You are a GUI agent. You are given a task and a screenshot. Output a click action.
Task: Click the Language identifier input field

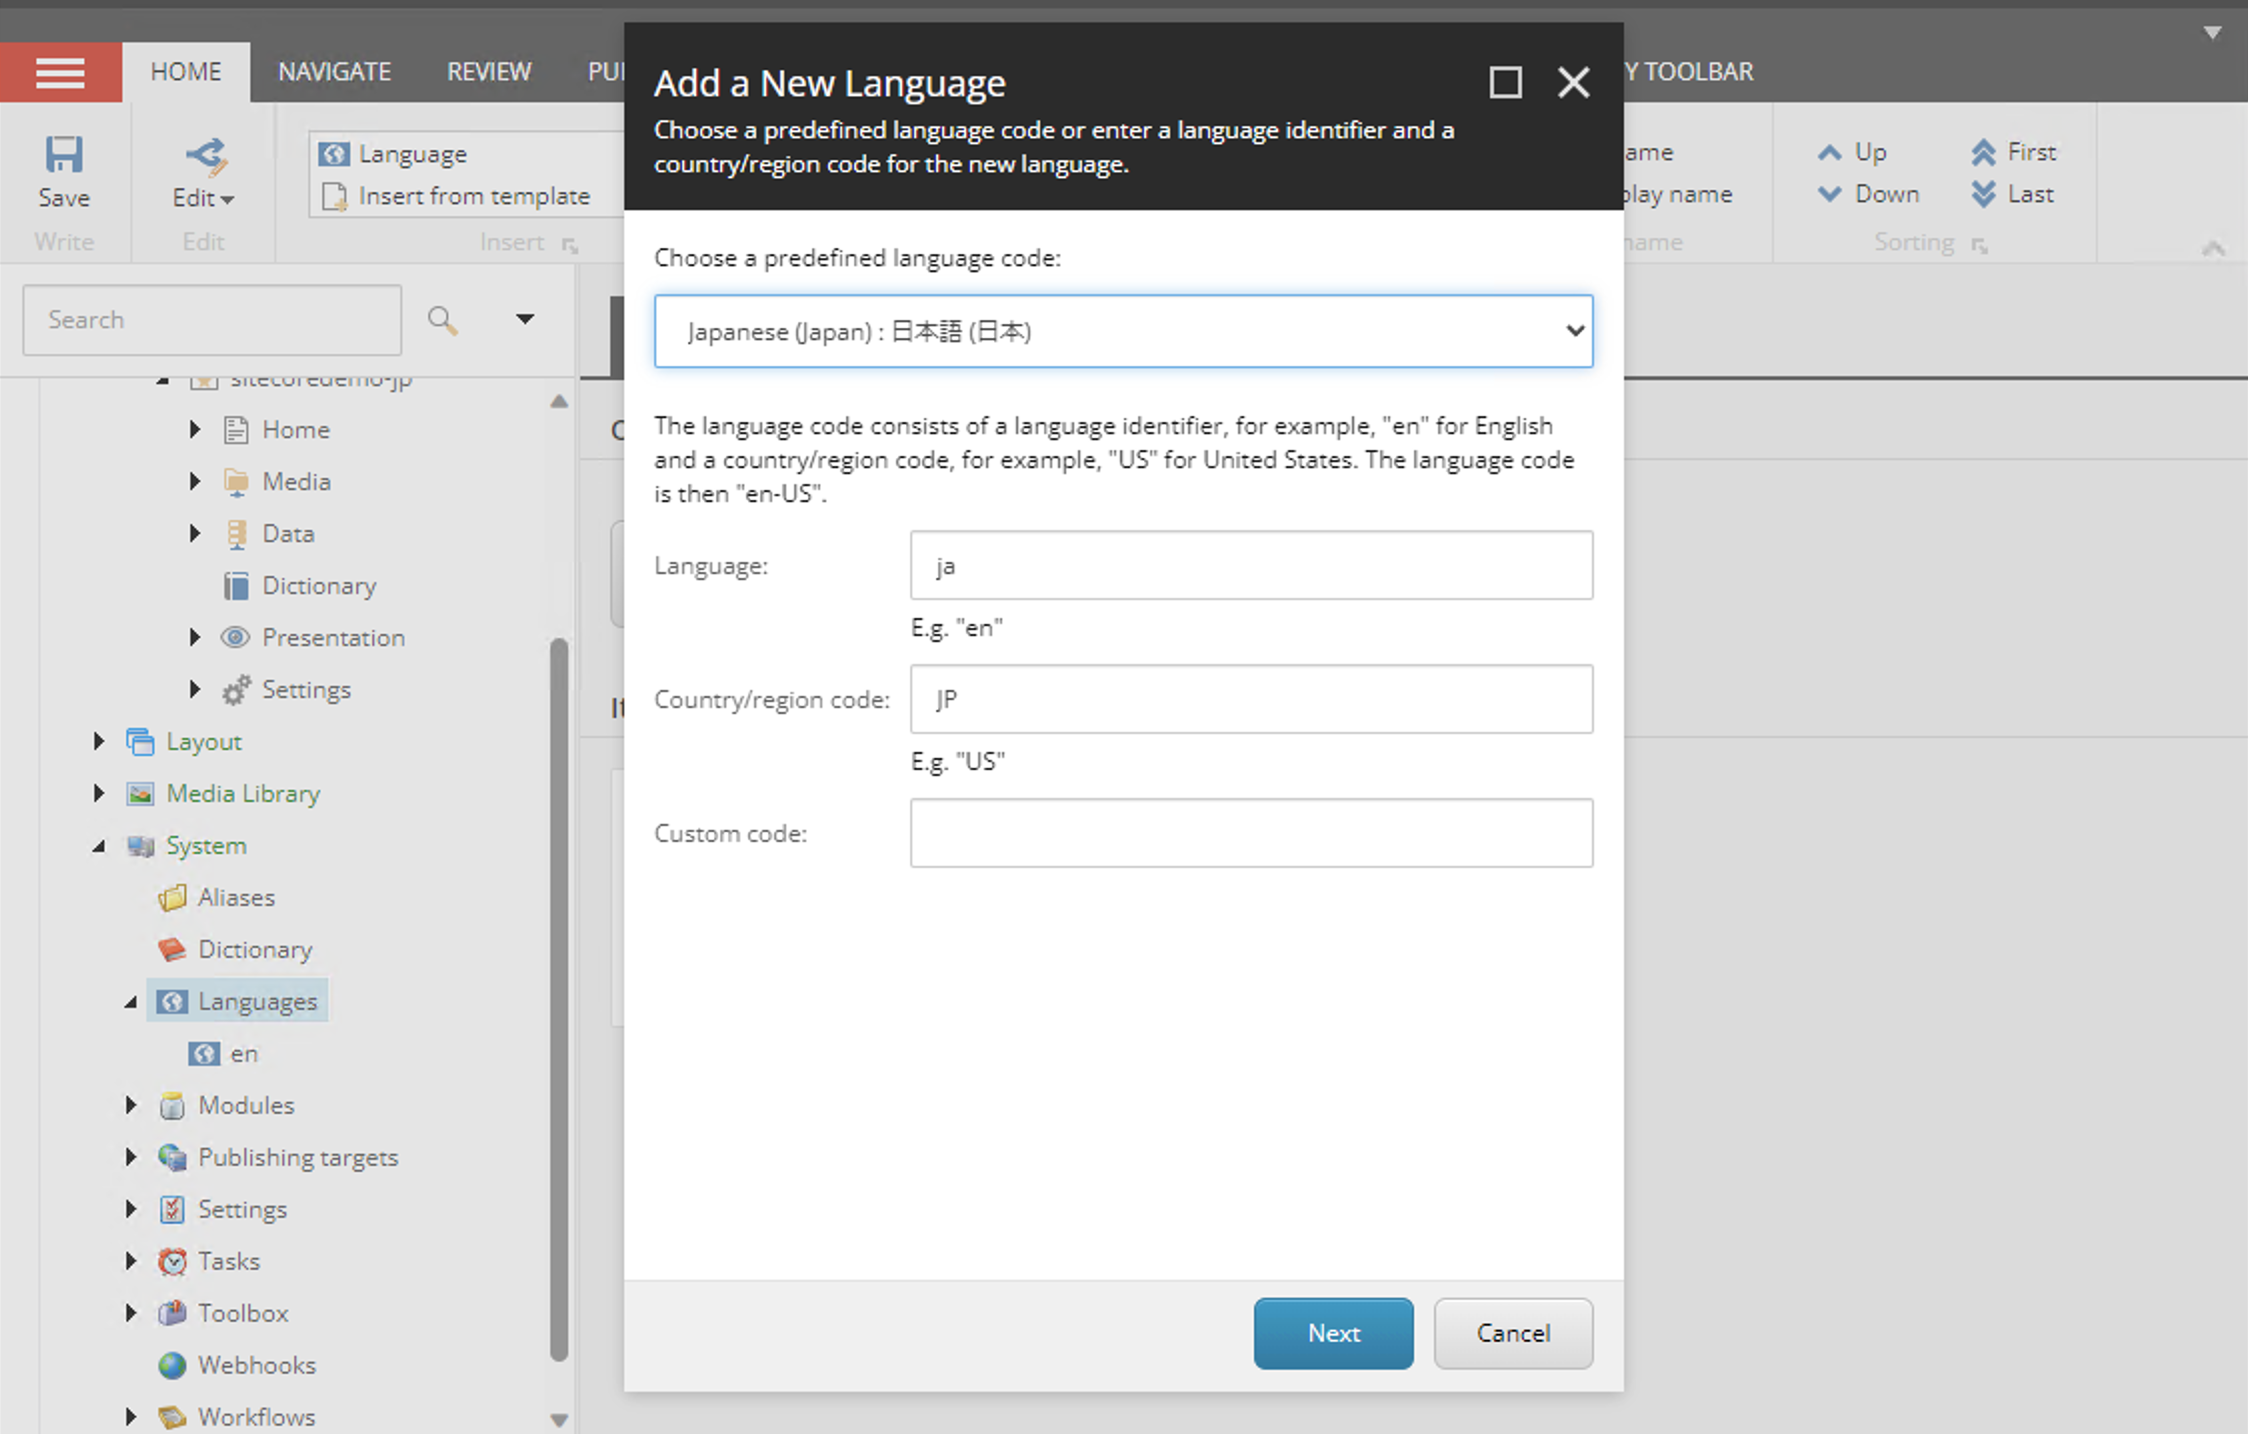(1251, 565)
